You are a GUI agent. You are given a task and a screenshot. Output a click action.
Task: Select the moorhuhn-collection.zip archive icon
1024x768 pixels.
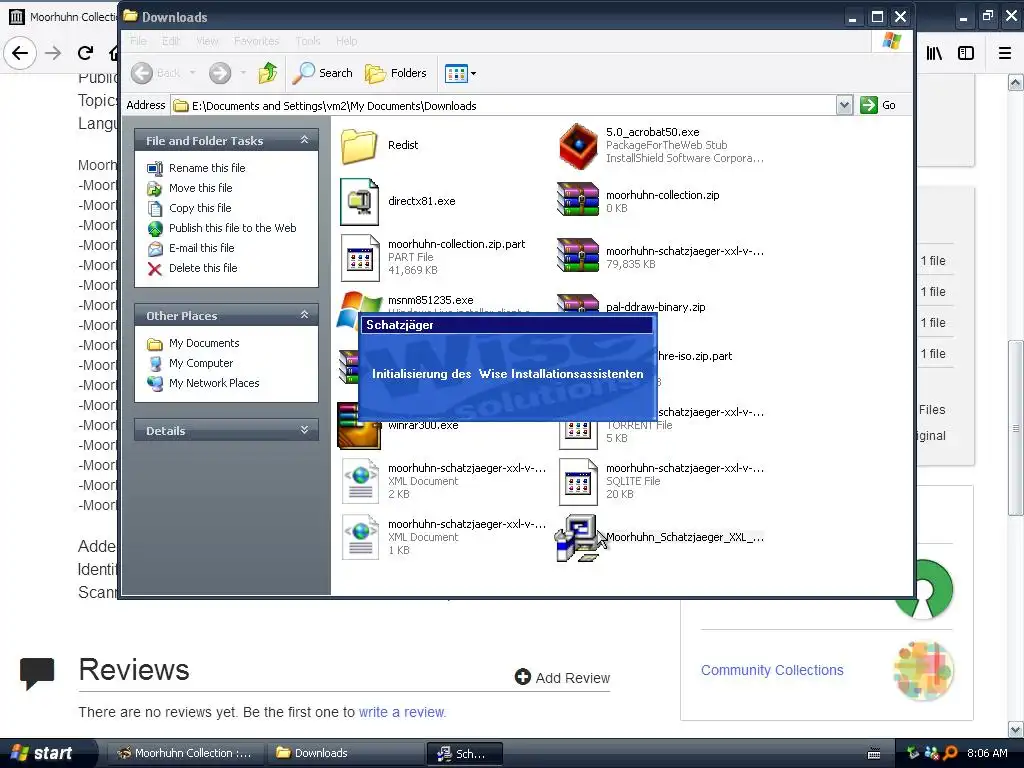[x=578, y=199]
